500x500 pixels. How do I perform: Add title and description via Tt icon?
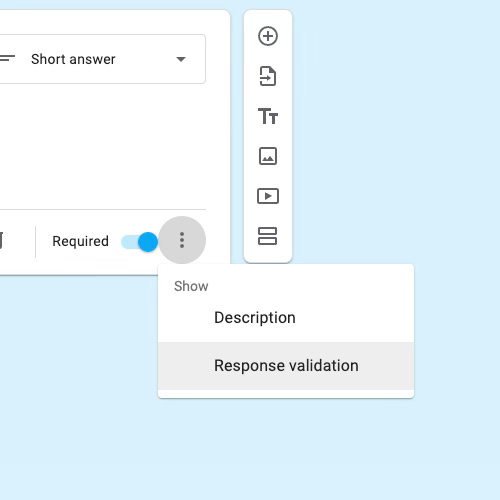click(x=268, y=116)
